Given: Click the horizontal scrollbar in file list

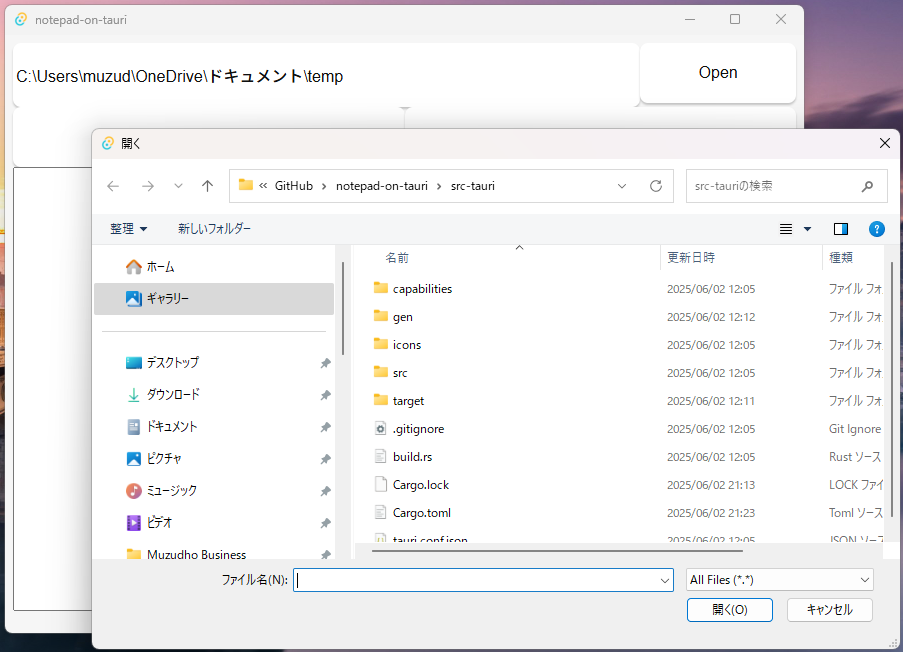Looking at the screenshot, I should click(557, 551).
